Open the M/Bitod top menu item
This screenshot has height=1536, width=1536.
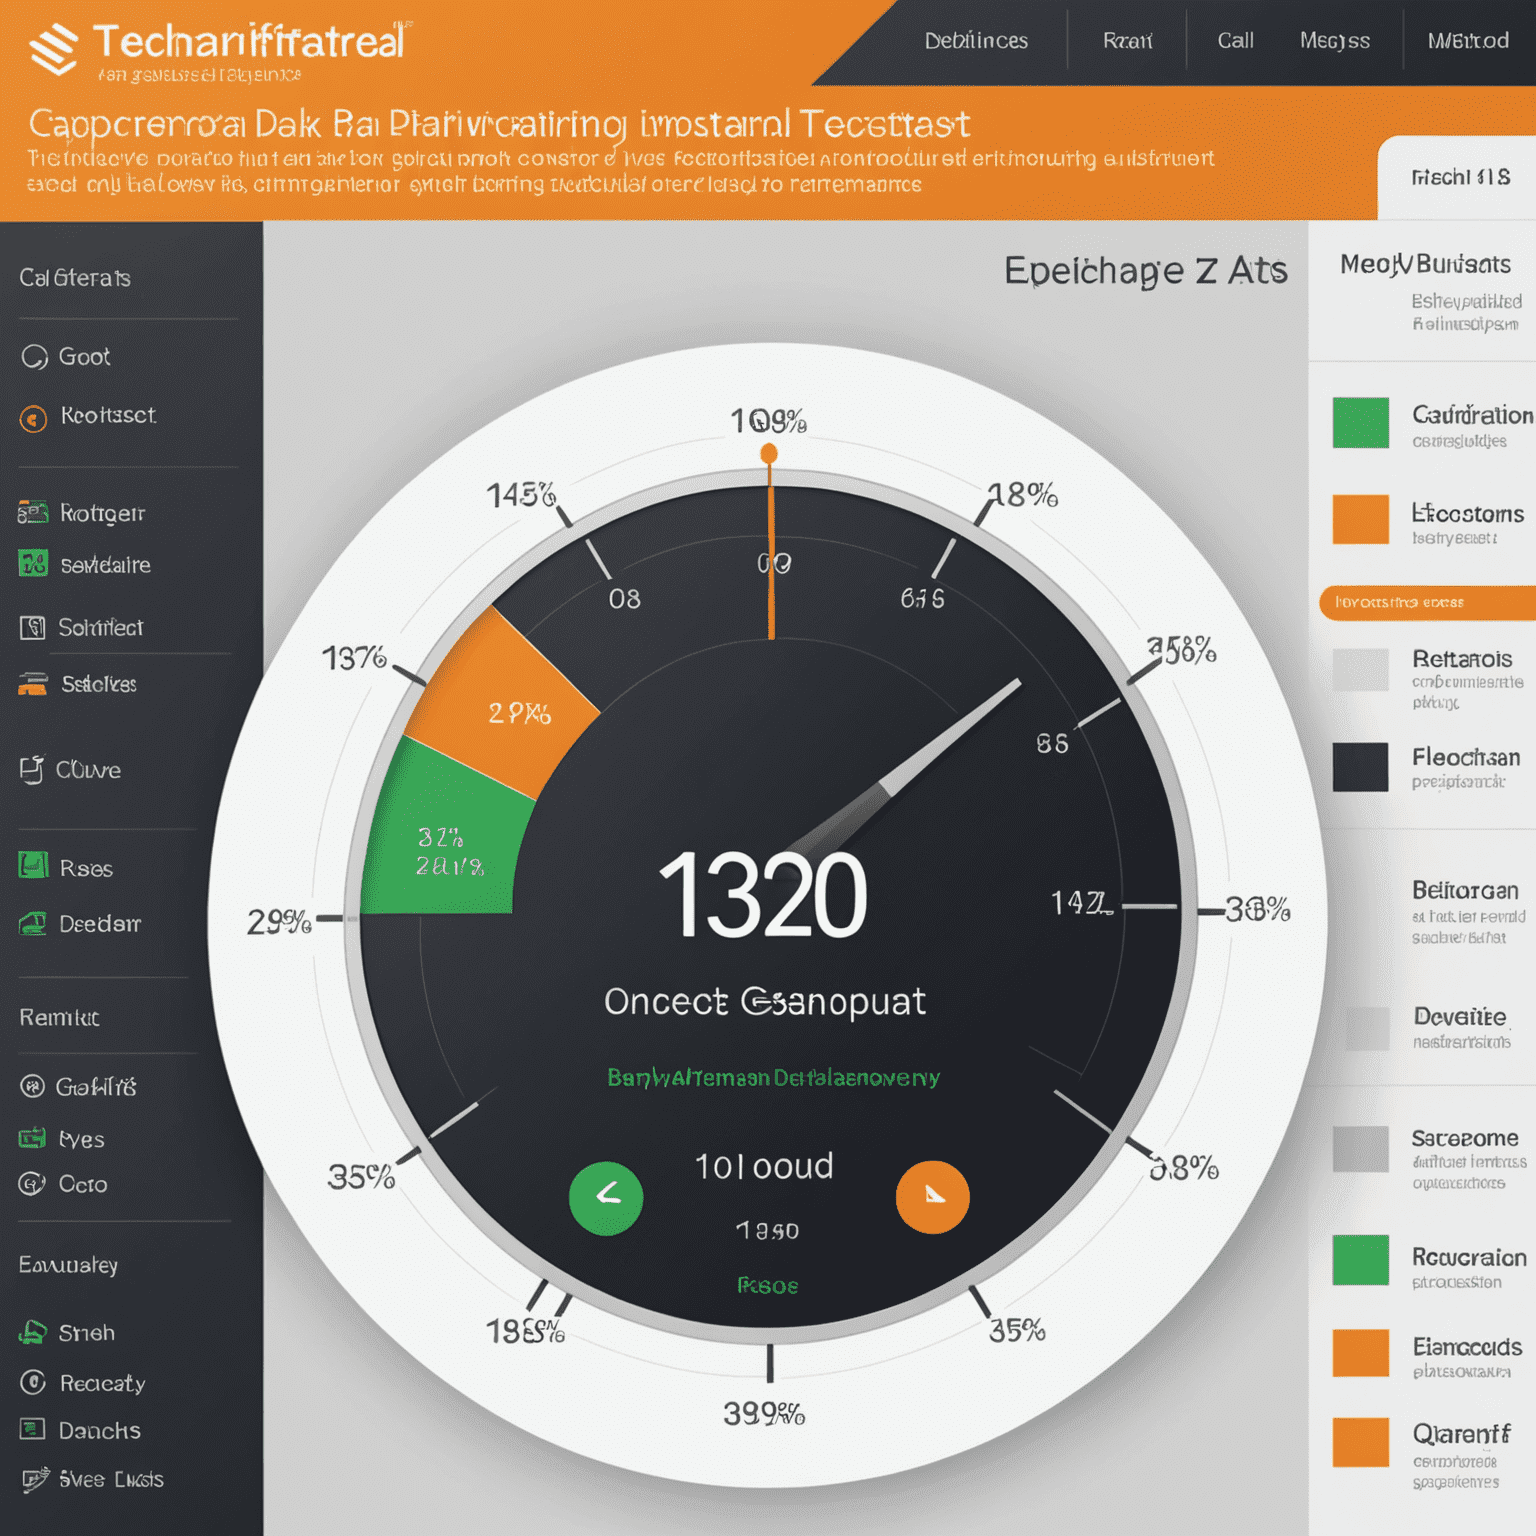coord(1468,41)
